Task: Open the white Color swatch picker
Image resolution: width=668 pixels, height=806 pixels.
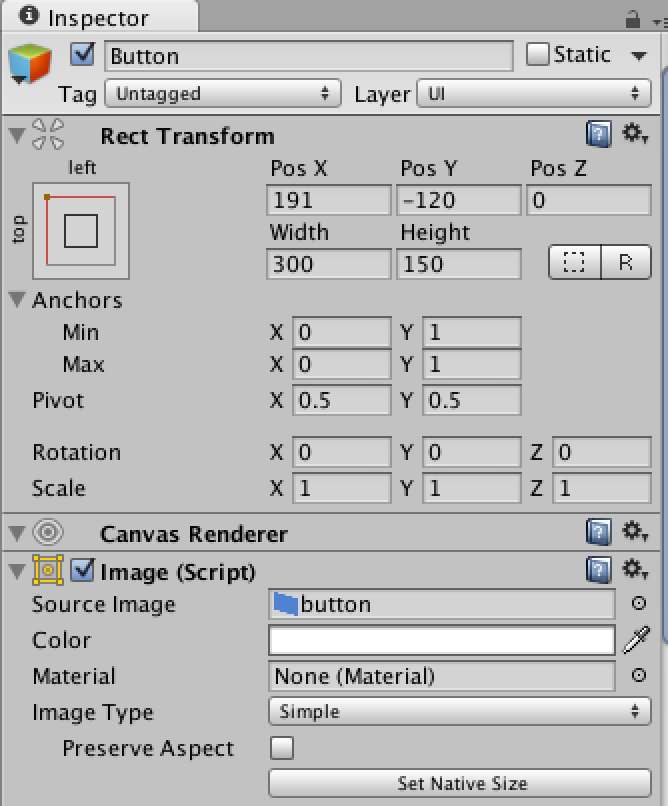Action: click(442, 640)
